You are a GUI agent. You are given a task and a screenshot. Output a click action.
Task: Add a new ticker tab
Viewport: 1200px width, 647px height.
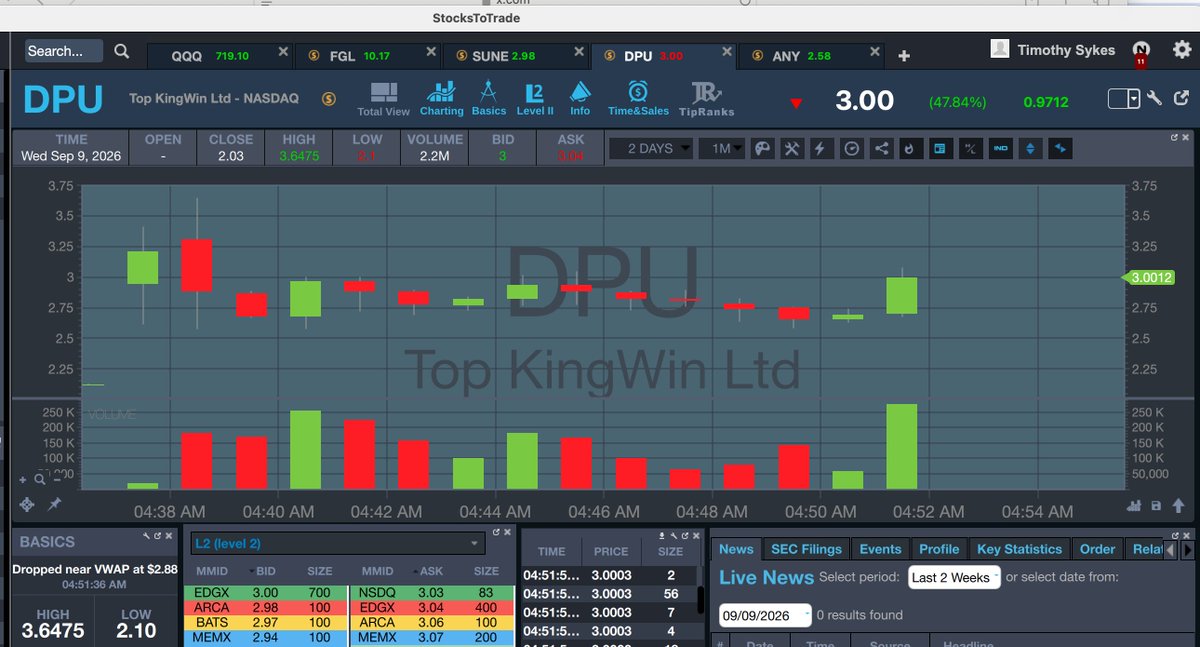(x=904, y=56)
